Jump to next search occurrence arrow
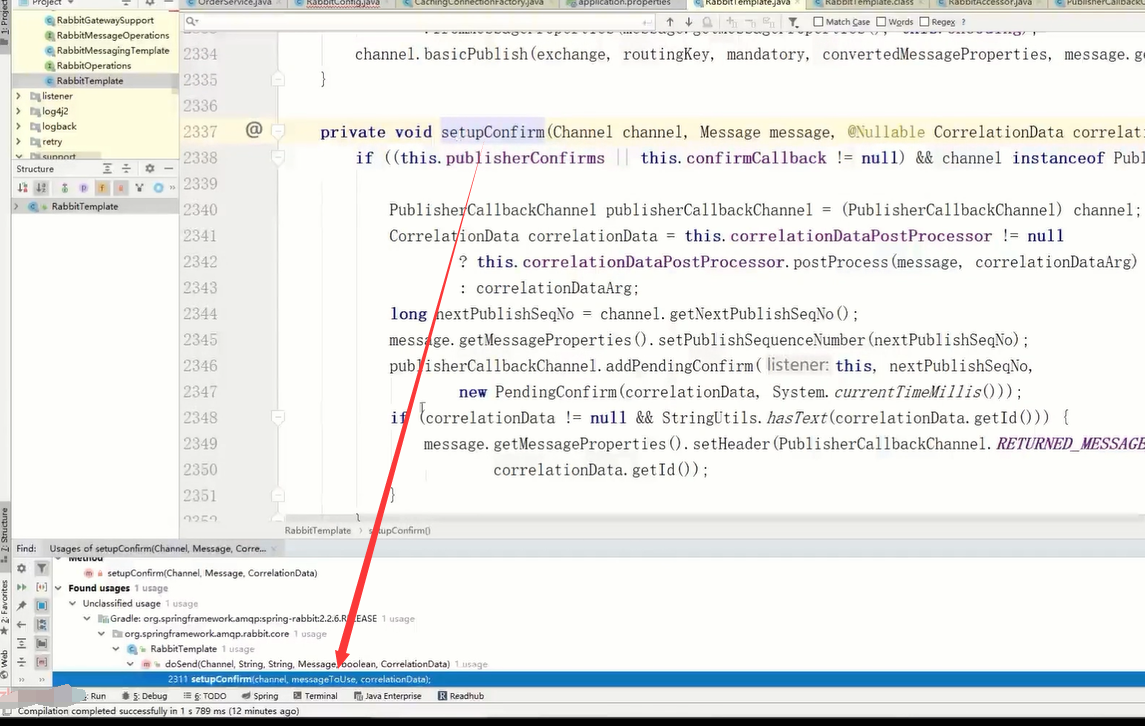Image resolution: width=1145 pixels, height=726 pixels. pyautogui.click(x=688, y=22)
